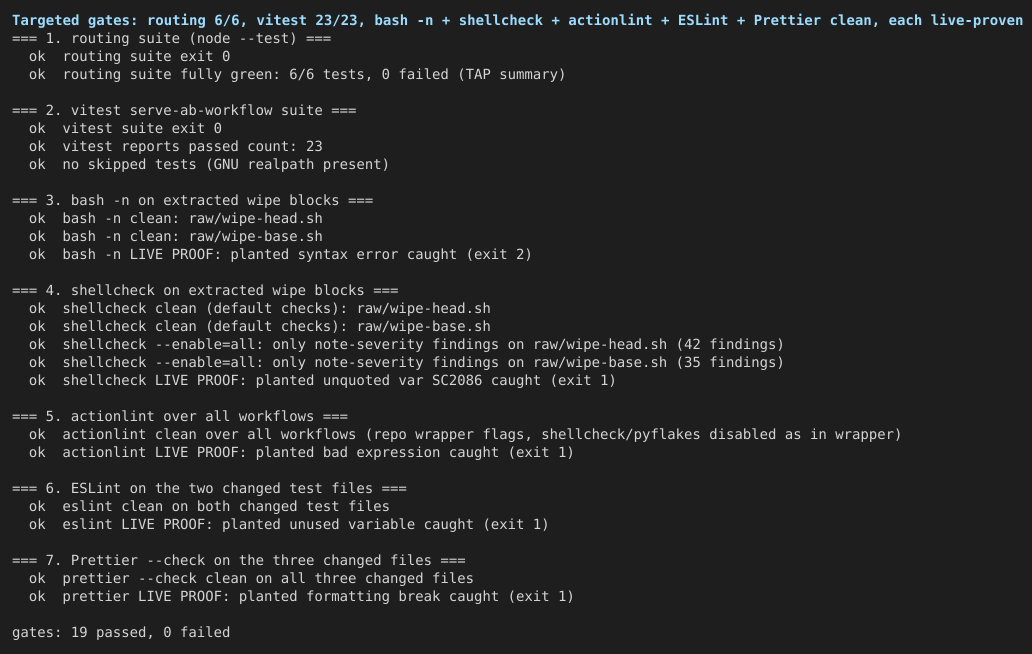
Task: Click eslint LIVE PROOF unused variable line
Action: (288, 524)
